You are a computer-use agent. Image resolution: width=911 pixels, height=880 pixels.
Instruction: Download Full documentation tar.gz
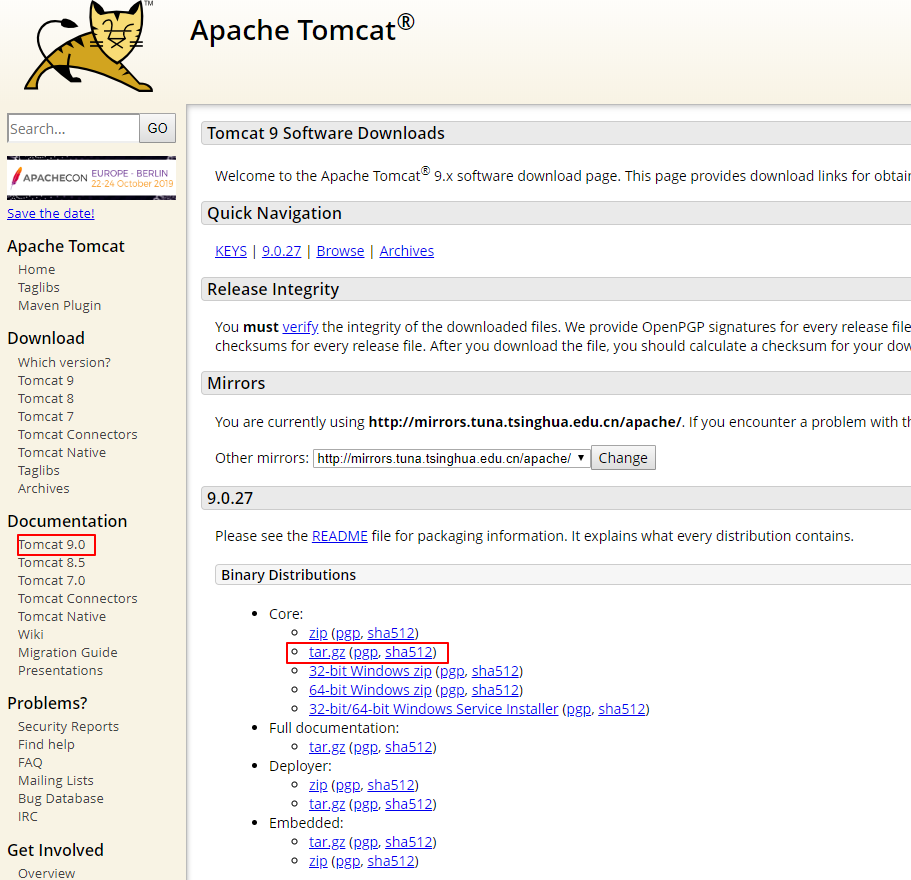[x=327, y=747]
